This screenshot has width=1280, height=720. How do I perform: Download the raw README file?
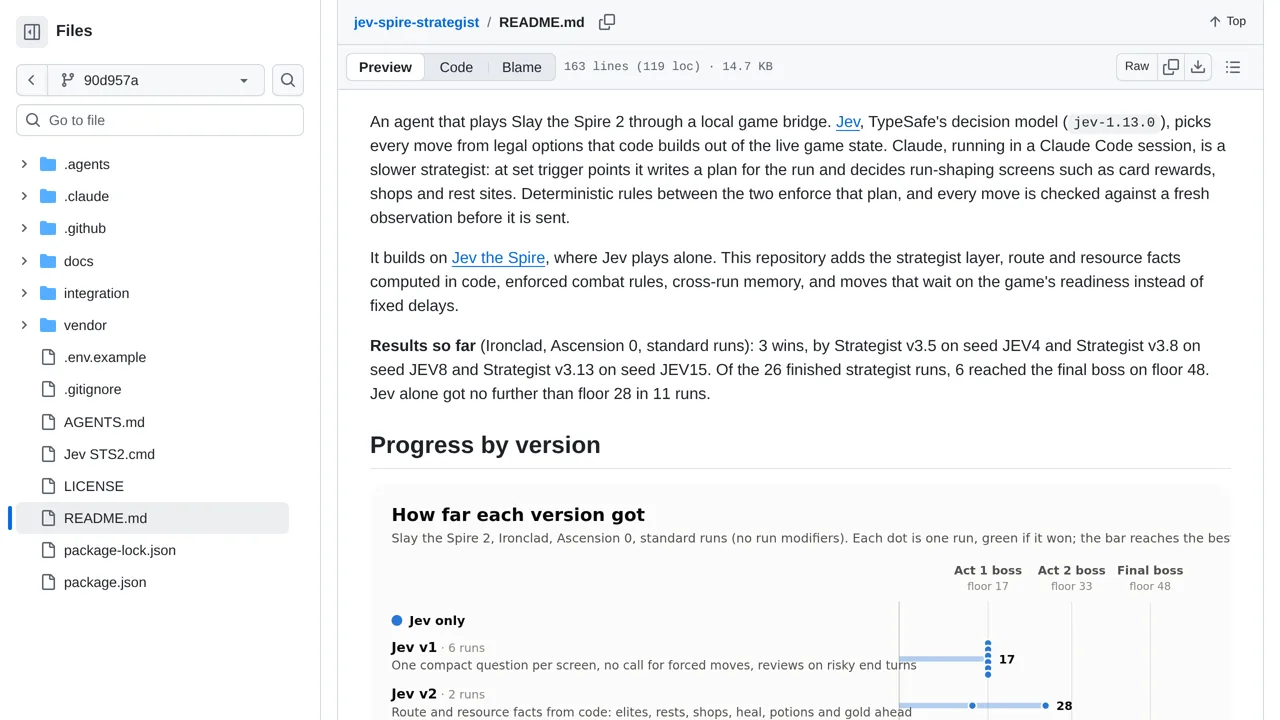[x=1198, y=67]
